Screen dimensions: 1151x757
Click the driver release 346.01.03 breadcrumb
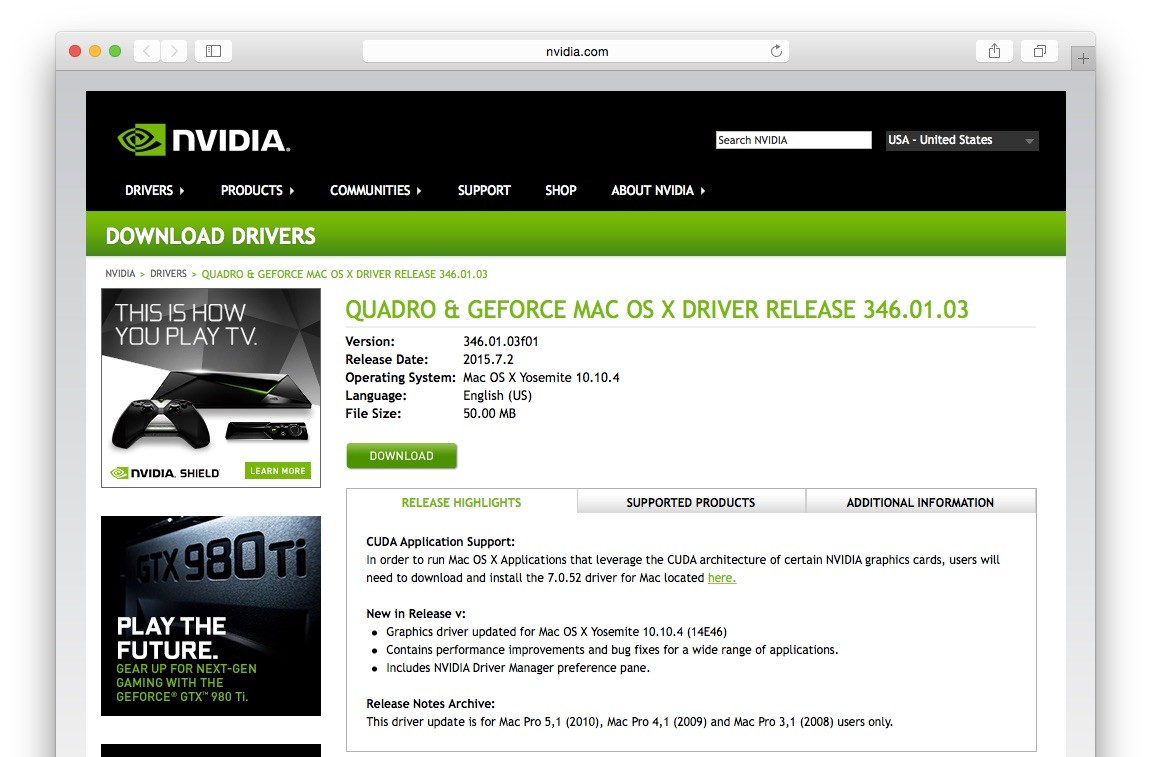344,274
